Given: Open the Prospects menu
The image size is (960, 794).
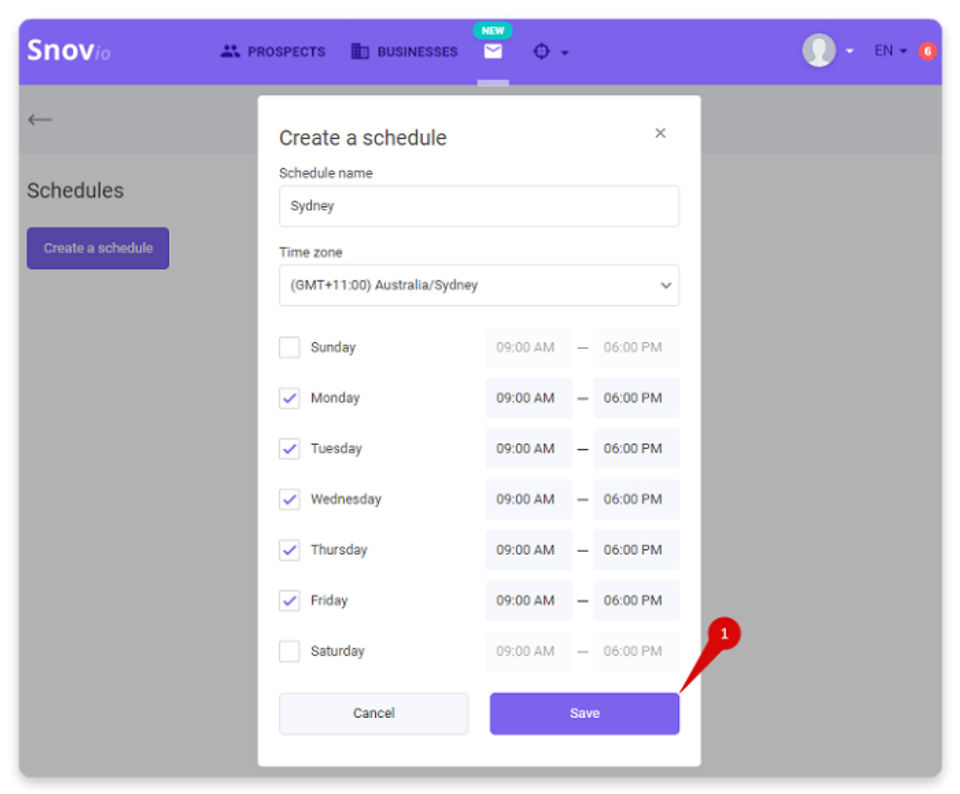Looking at the screenshot, I should pos(273,51).
